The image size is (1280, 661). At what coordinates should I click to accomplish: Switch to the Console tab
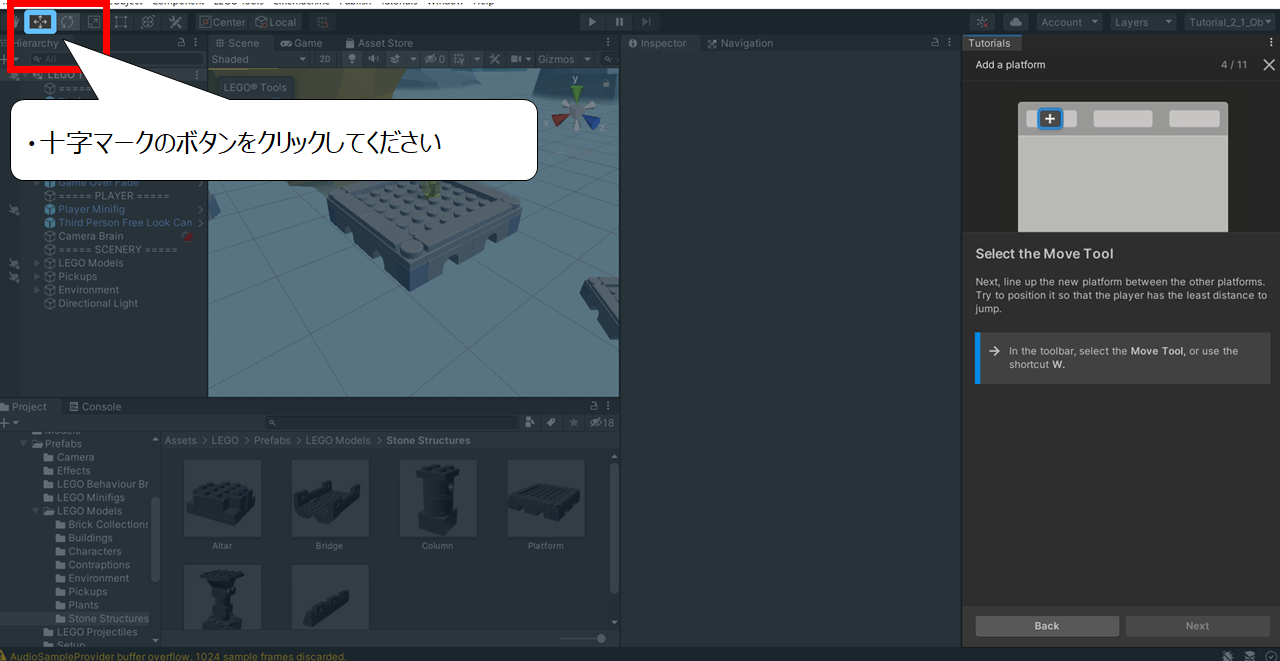coord(93,407)
